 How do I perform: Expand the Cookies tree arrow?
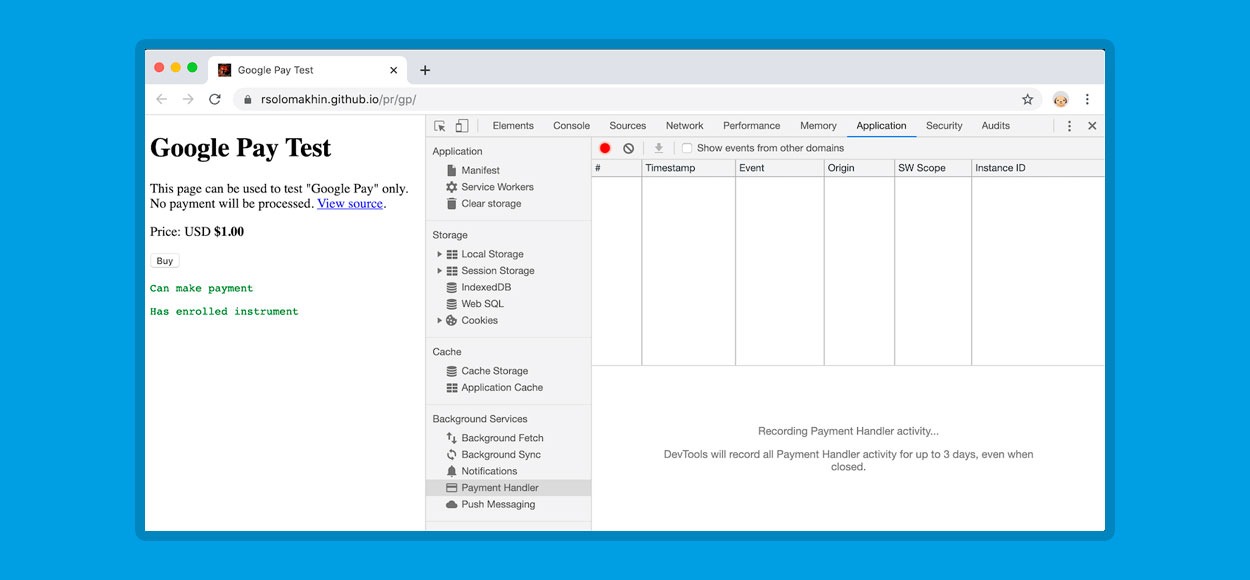(x=440, y=321)
